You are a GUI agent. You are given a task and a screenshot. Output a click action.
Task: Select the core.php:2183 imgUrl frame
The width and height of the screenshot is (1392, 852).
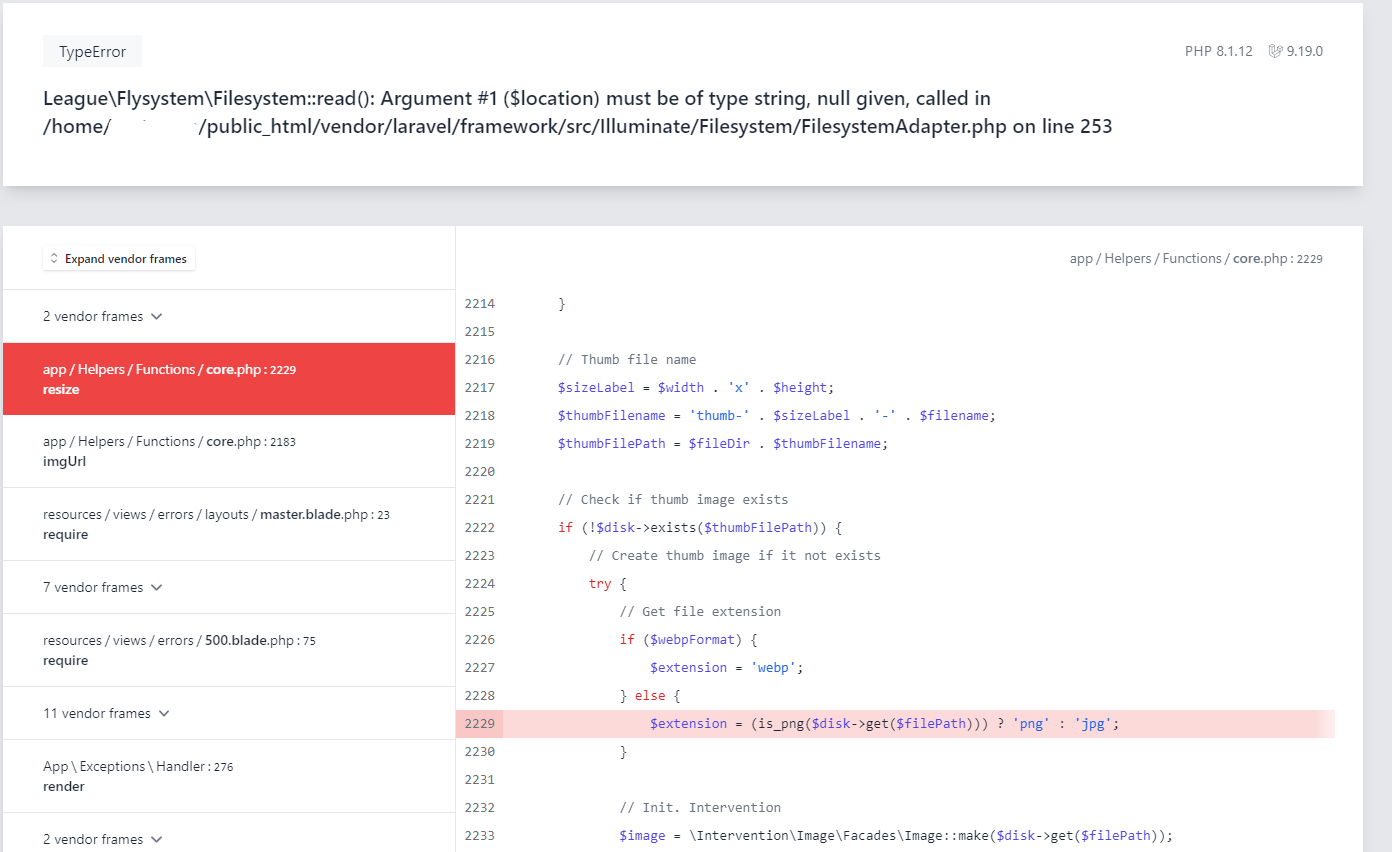[229, 451]
